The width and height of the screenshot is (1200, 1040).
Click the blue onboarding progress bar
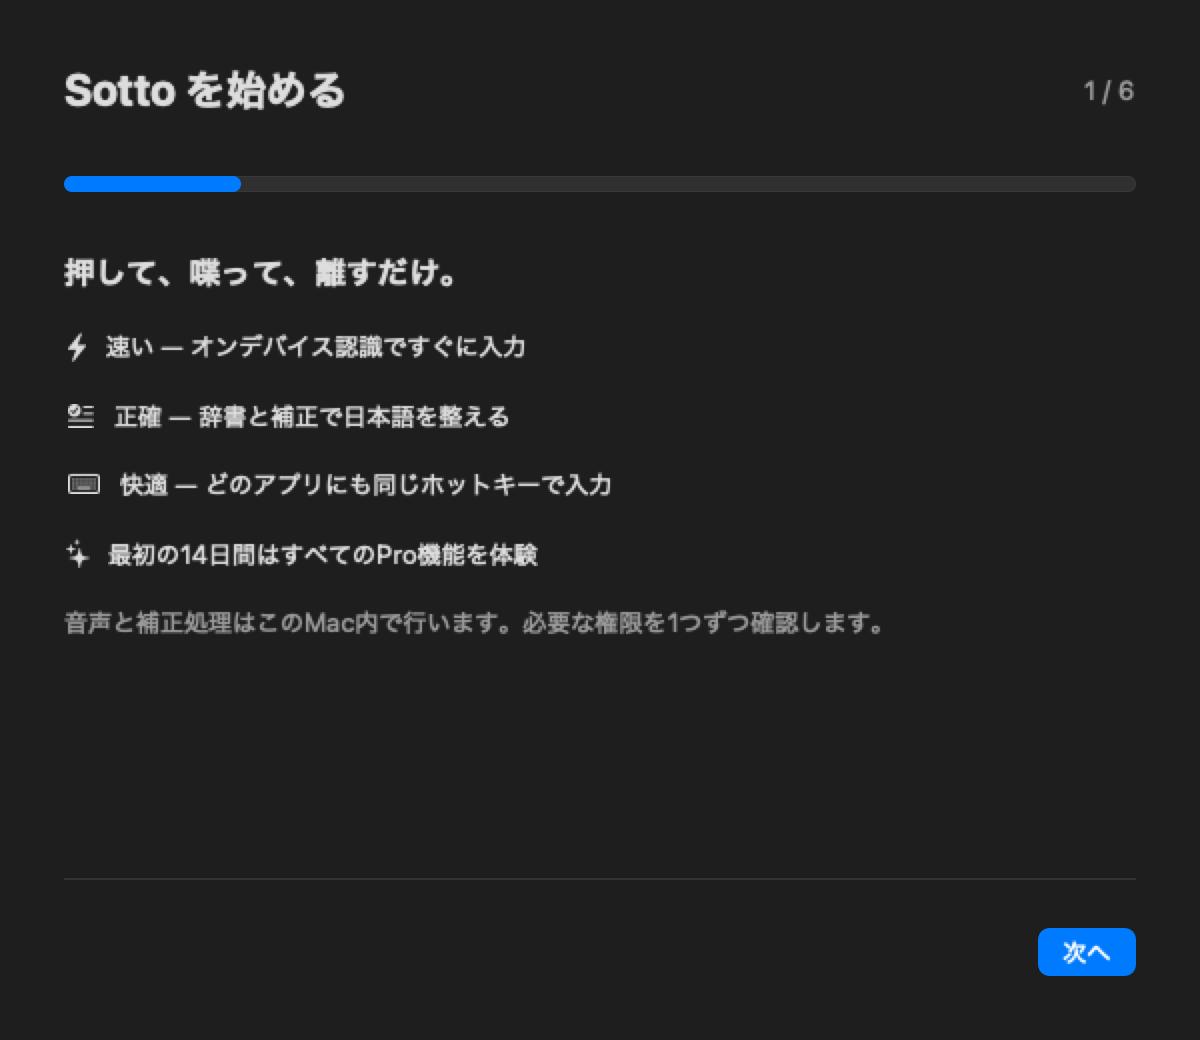coord(600,184)
